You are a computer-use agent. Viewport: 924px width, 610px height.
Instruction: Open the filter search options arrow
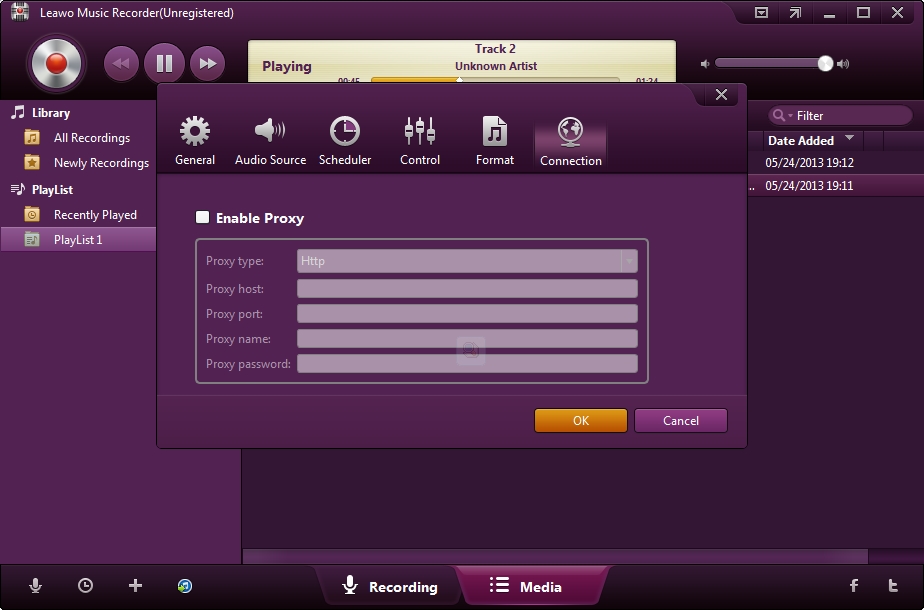tap(790, 116)
